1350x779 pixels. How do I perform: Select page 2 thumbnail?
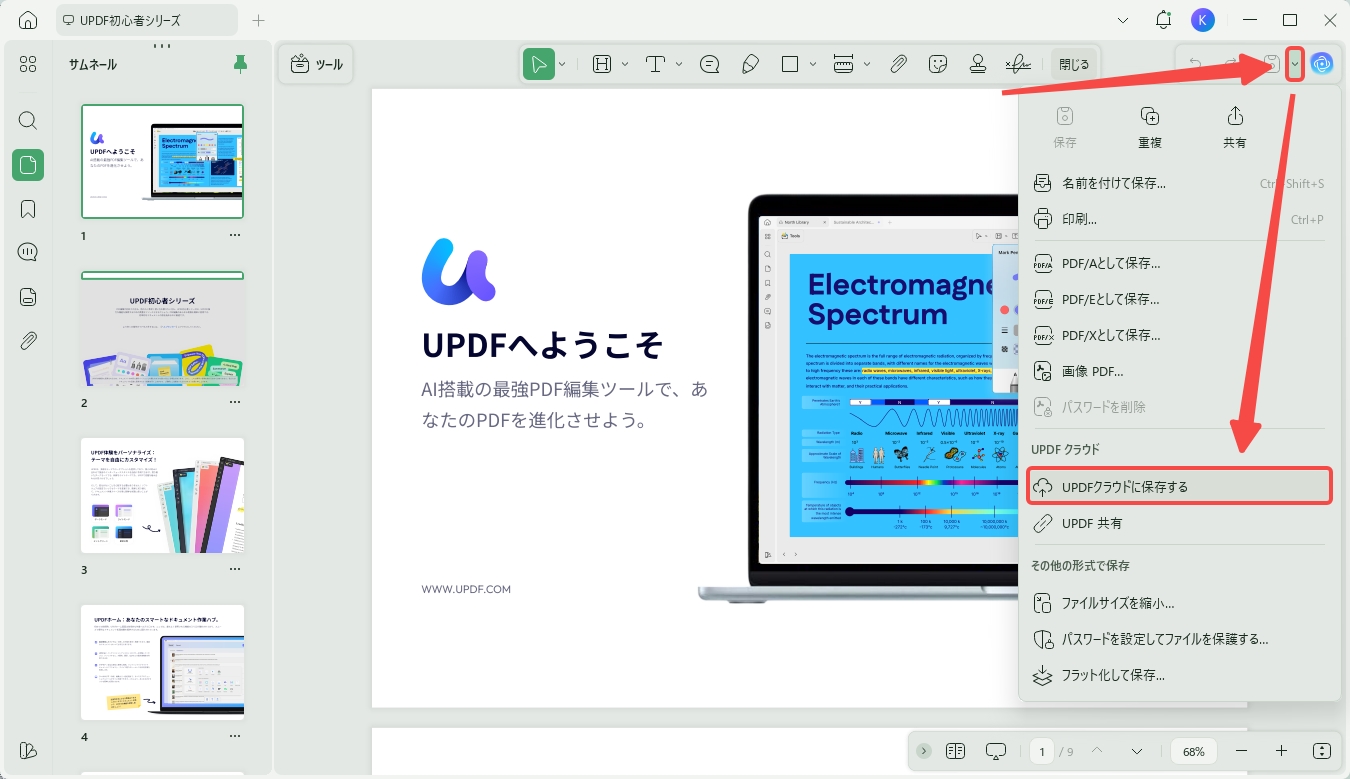(x=162, y=329)
